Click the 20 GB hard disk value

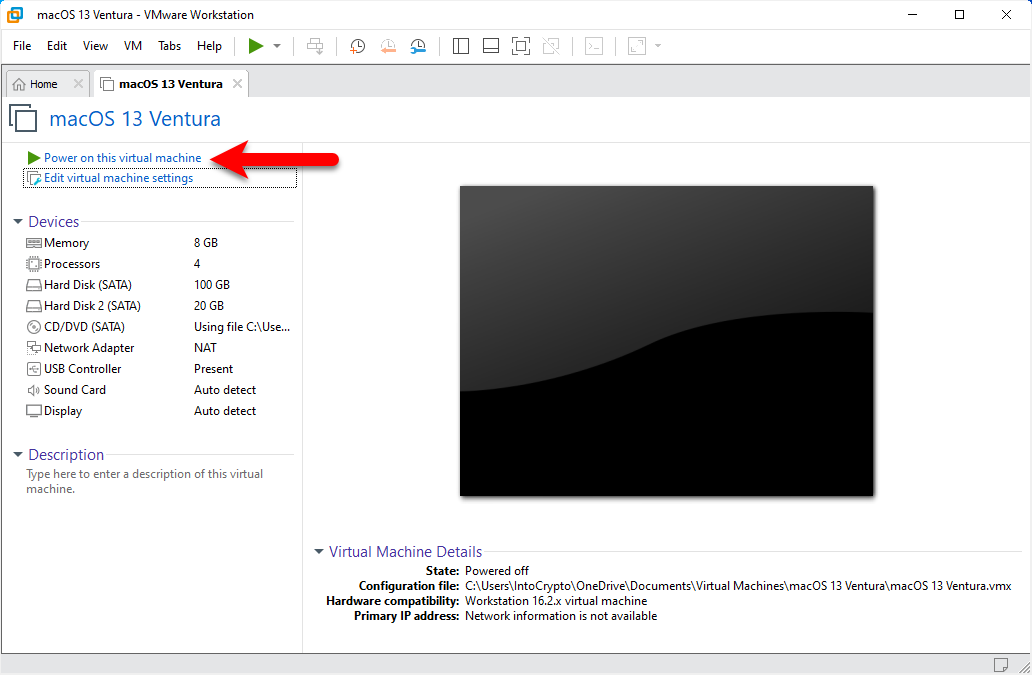(x=209, y=306)
